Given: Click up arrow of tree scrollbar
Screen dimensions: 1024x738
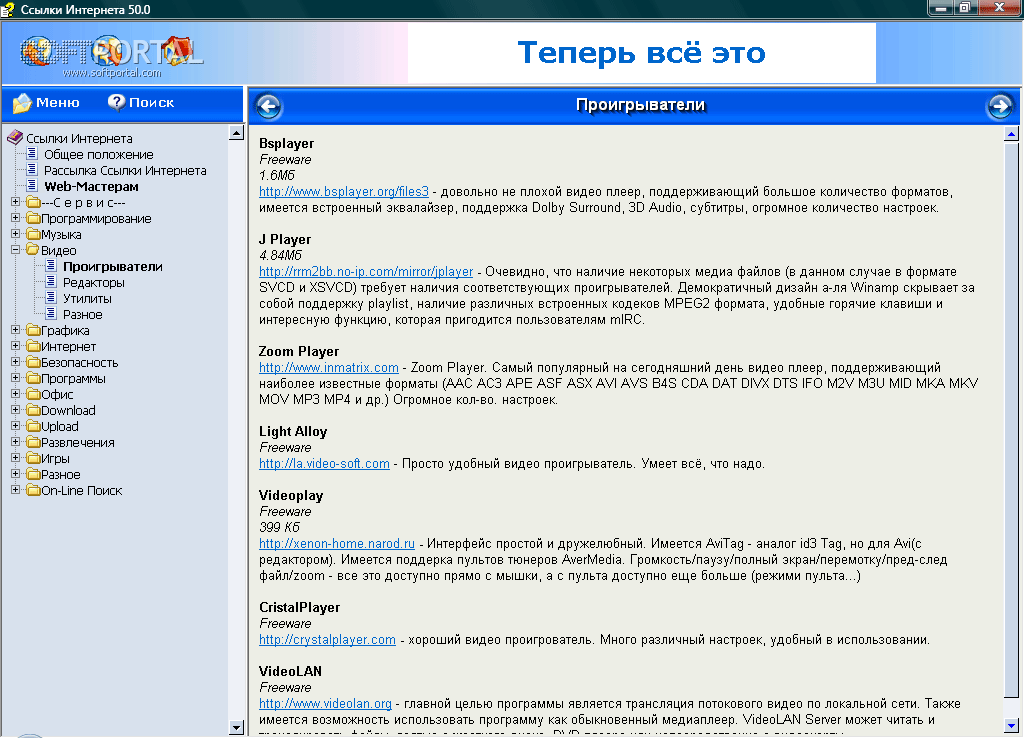Looking at the screenshot, I should click(236, 133).
